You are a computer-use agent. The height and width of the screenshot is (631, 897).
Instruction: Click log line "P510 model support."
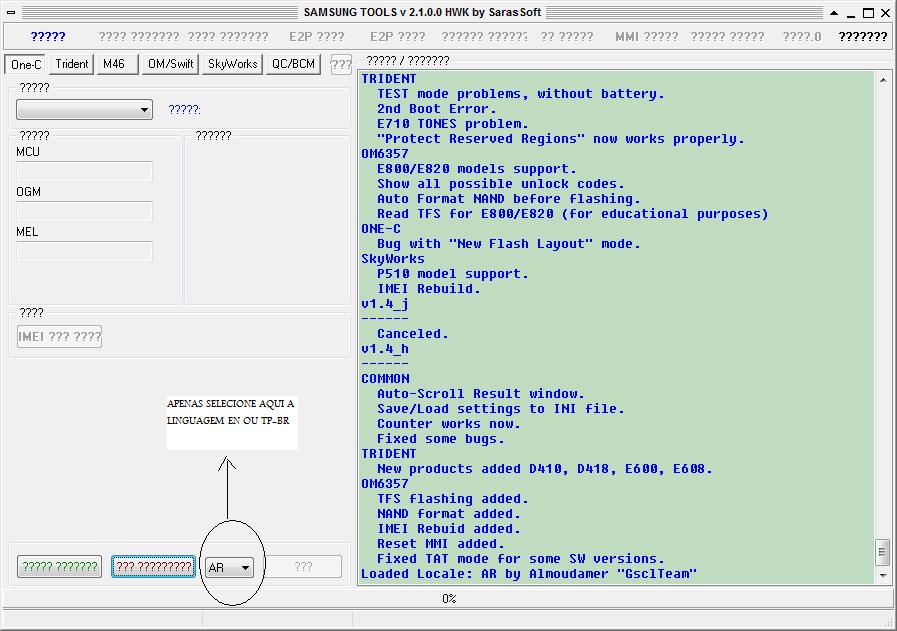click(x=453, y=273)
